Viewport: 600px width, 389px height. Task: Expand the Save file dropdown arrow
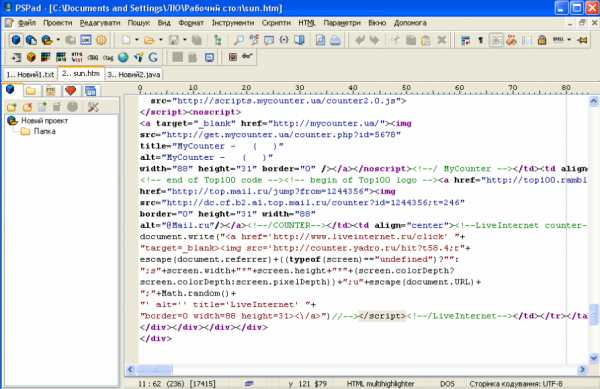tap(184, 40)
